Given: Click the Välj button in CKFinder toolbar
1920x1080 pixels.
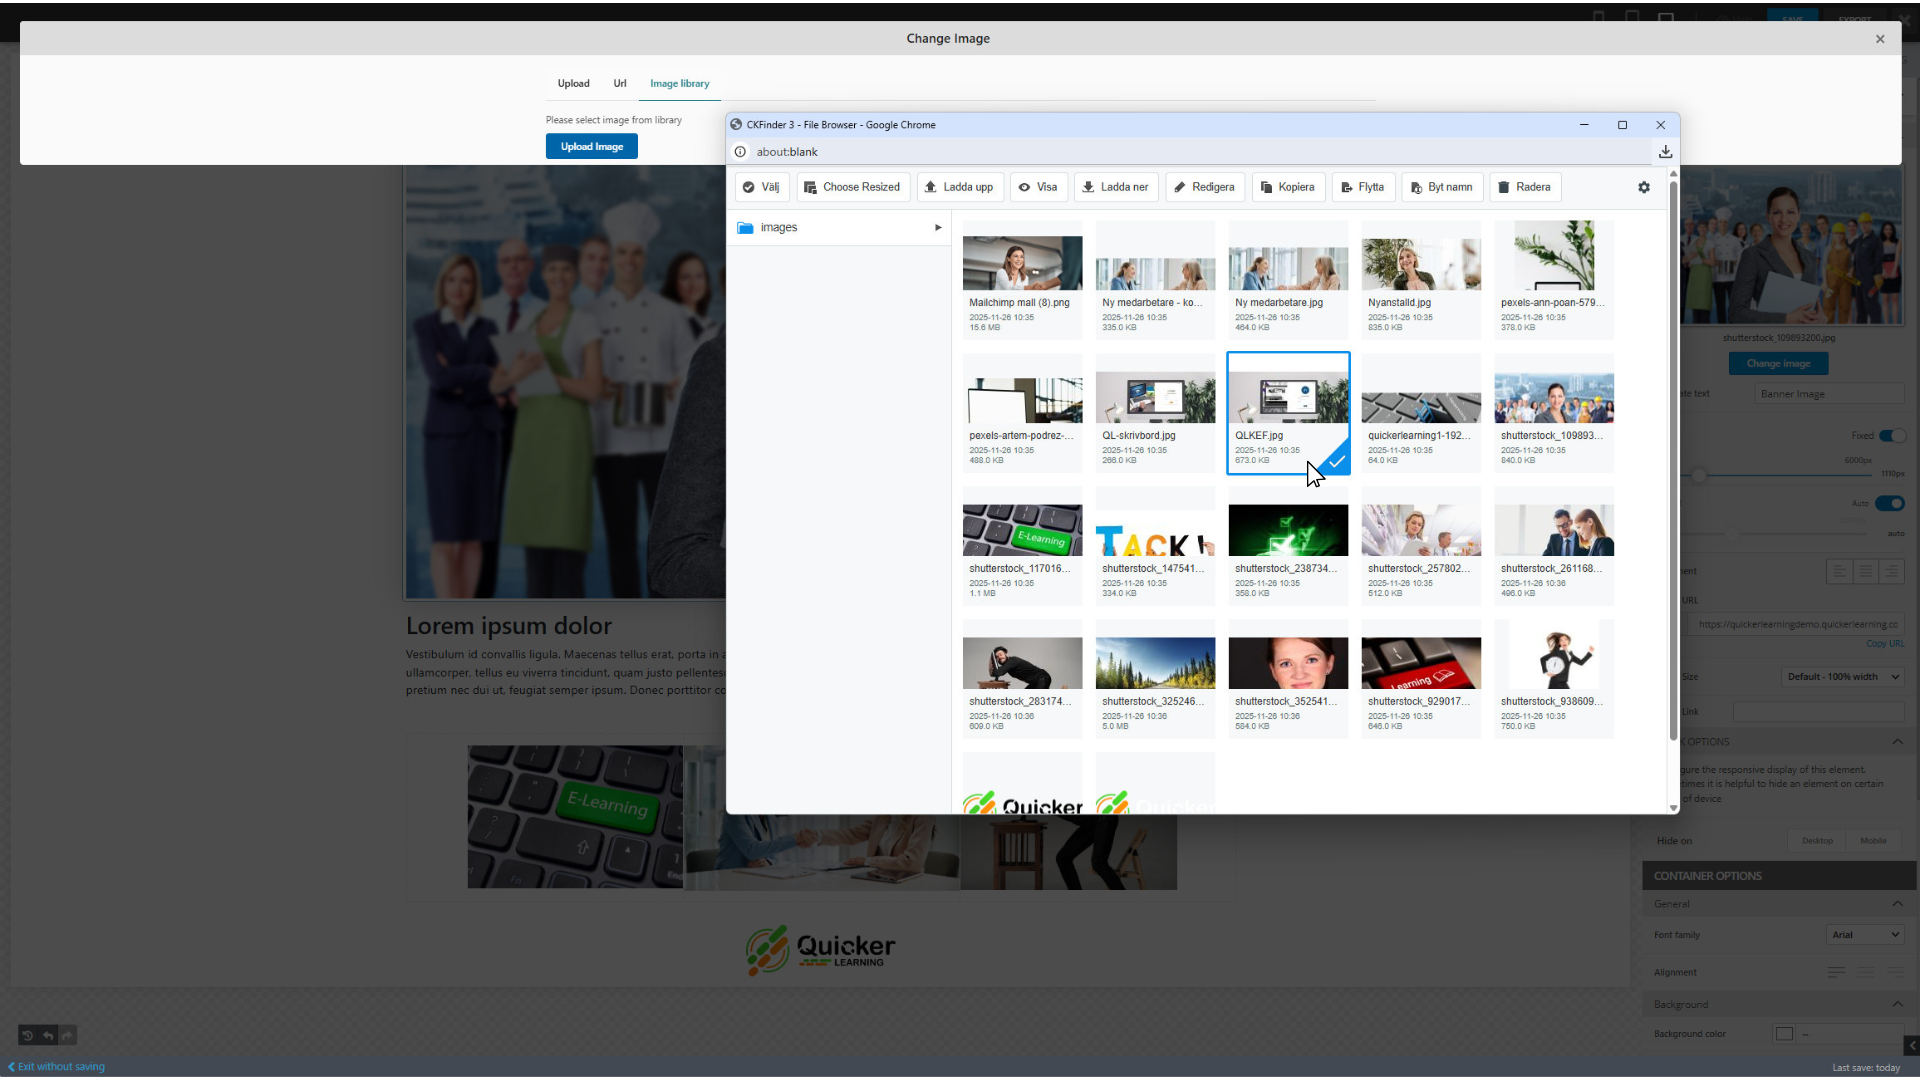Looking at the screenshot, I should (761, 187).
